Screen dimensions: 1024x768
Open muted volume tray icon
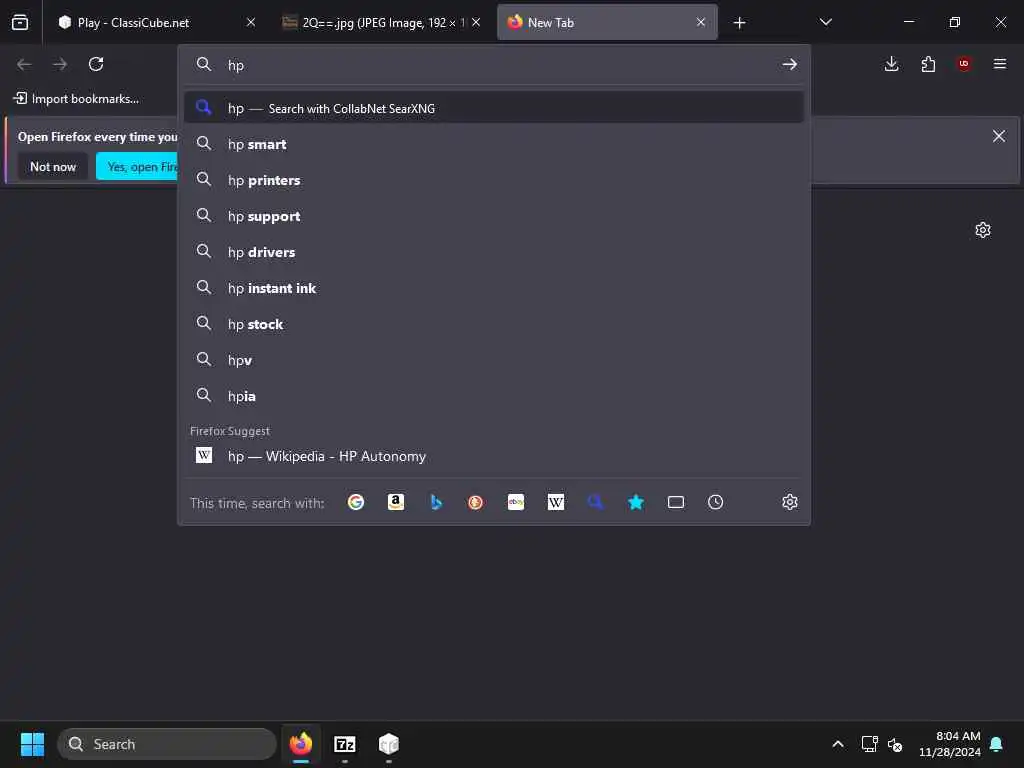895,744
